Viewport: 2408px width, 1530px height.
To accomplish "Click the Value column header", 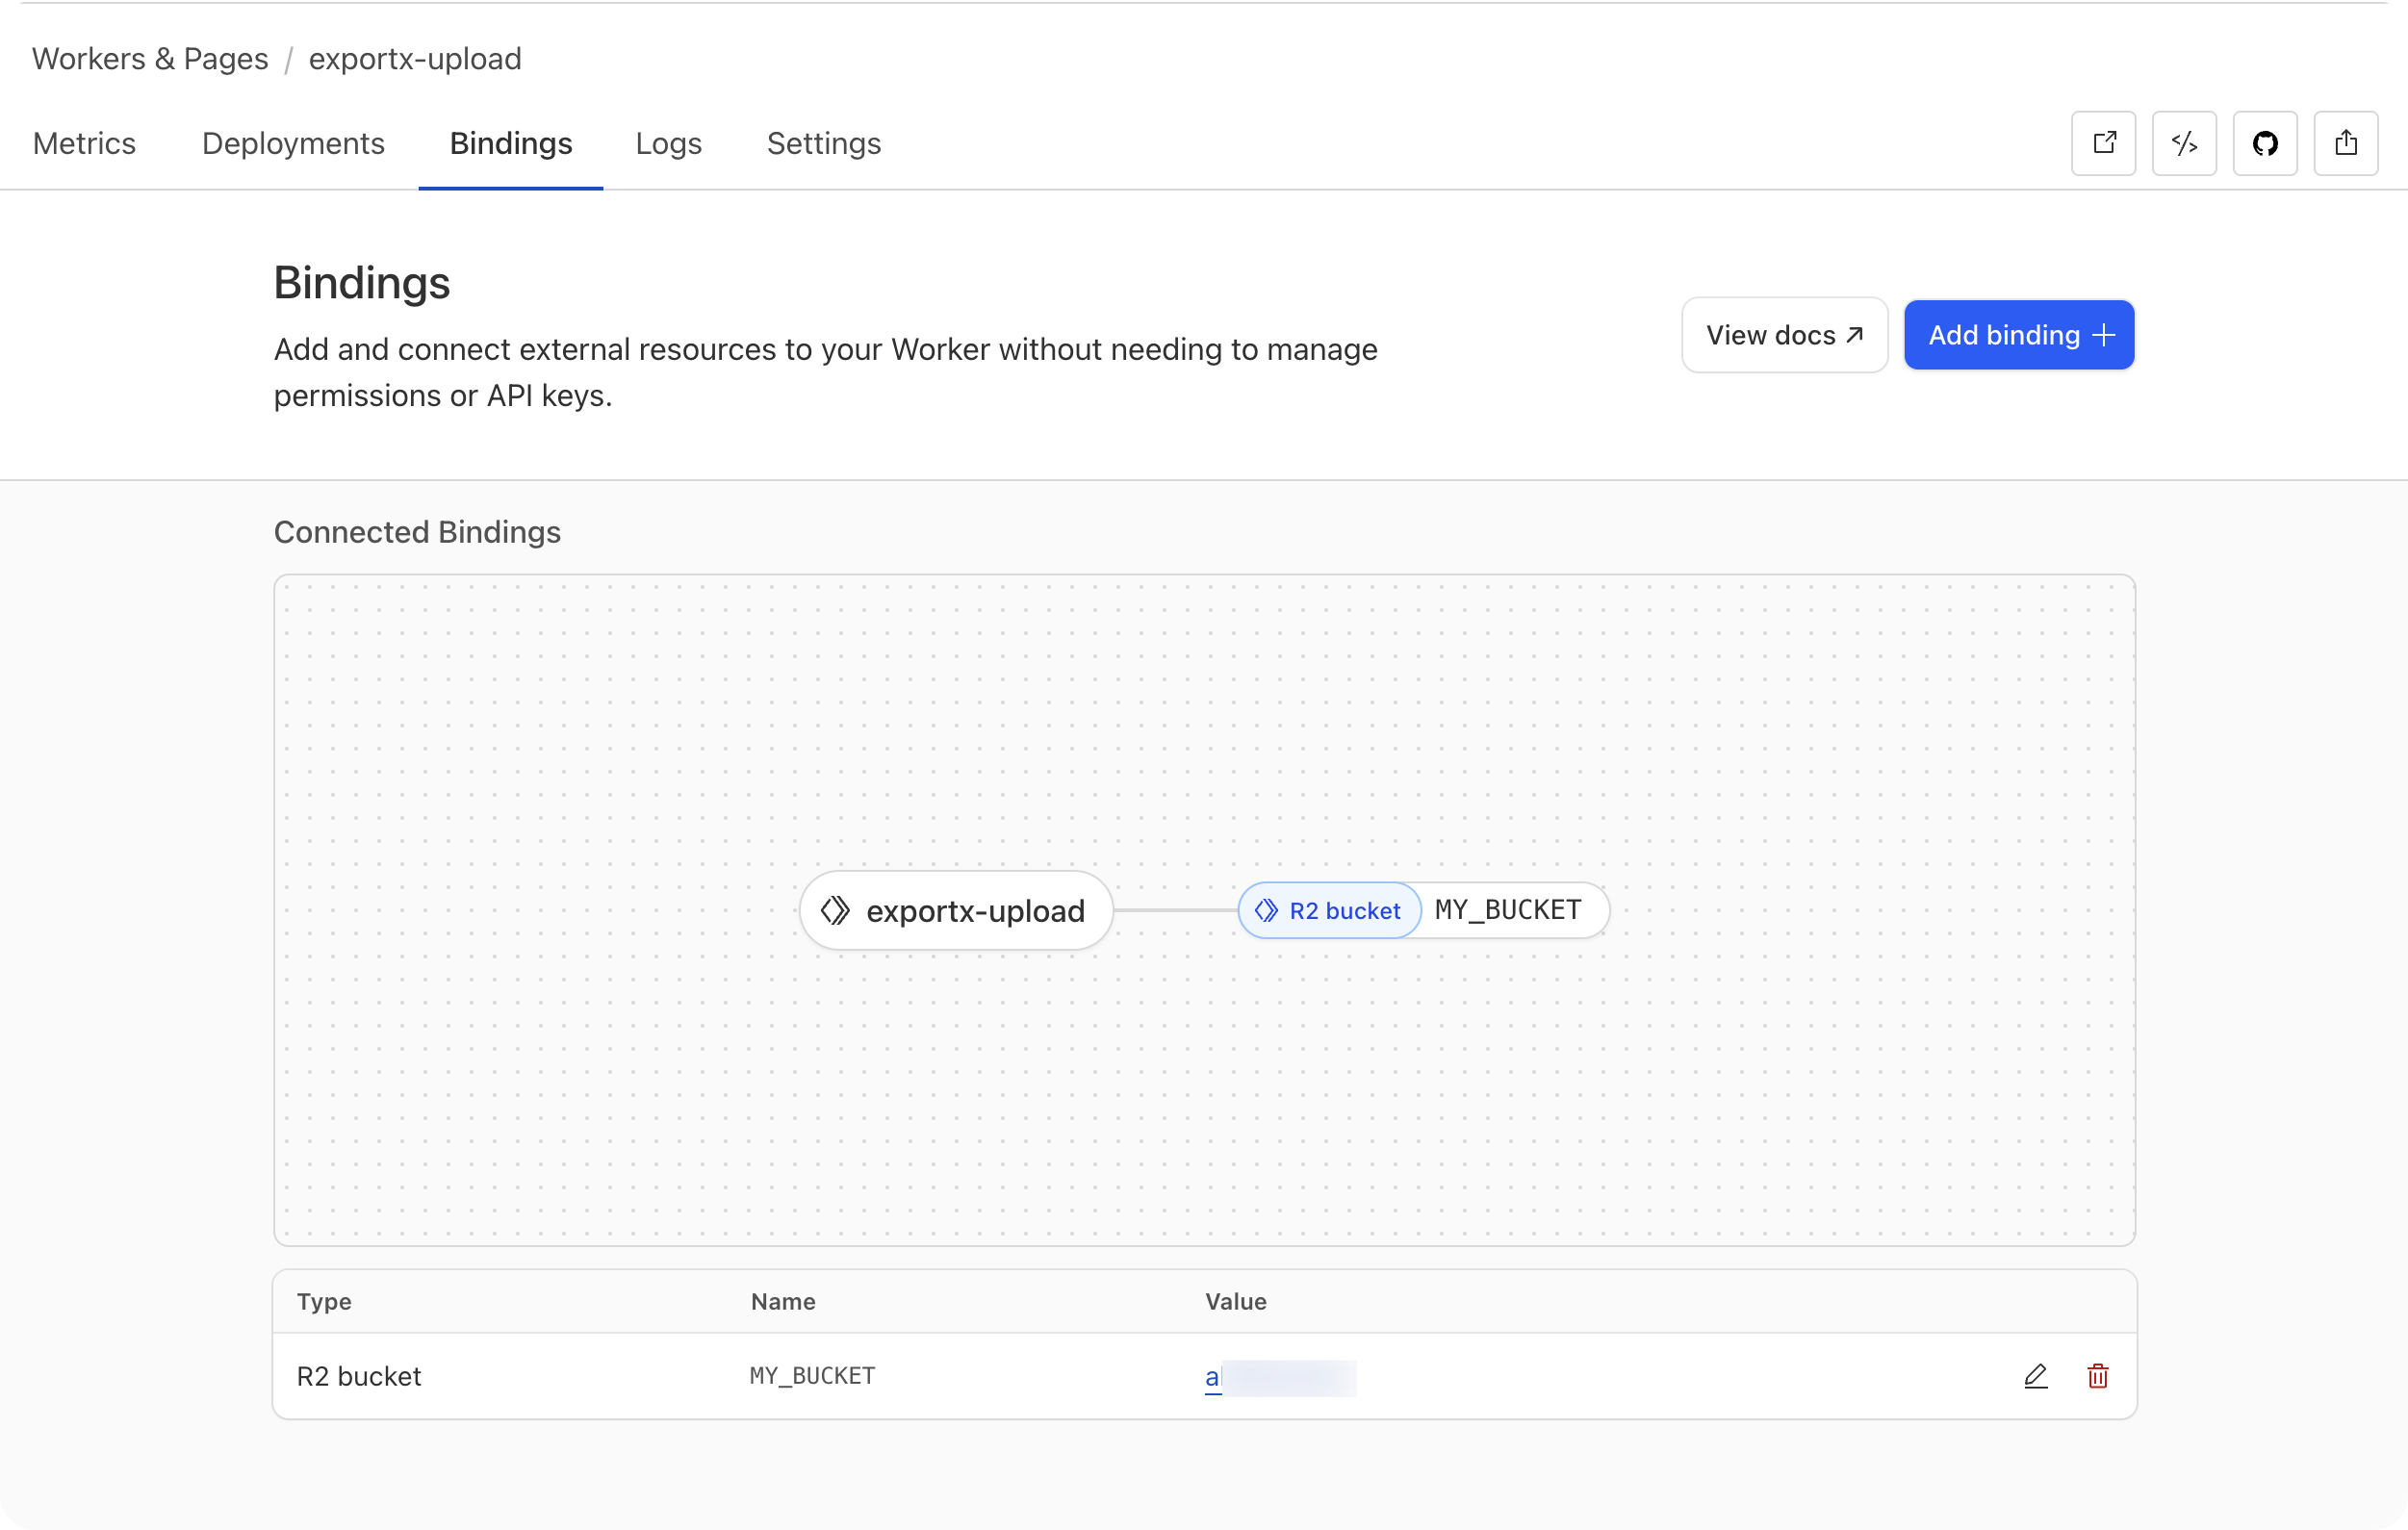I will click(x=1236, y=1301).
